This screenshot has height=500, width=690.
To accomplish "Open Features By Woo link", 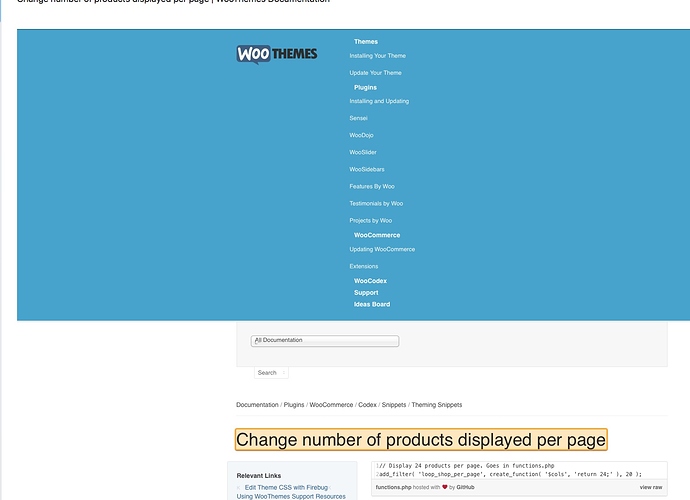I will coord(372,187).
